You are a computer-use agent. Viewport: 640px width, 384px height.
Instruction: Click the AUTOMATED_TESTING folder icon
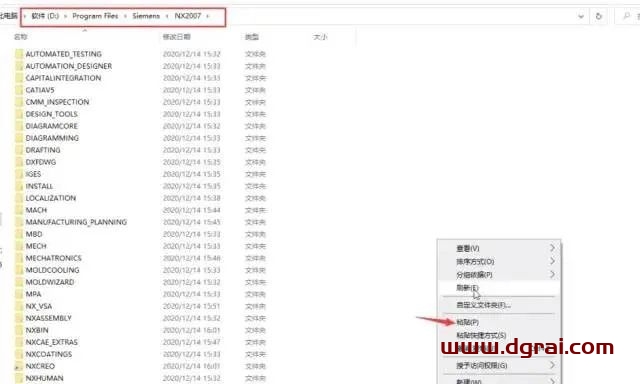tap(19, 54)
